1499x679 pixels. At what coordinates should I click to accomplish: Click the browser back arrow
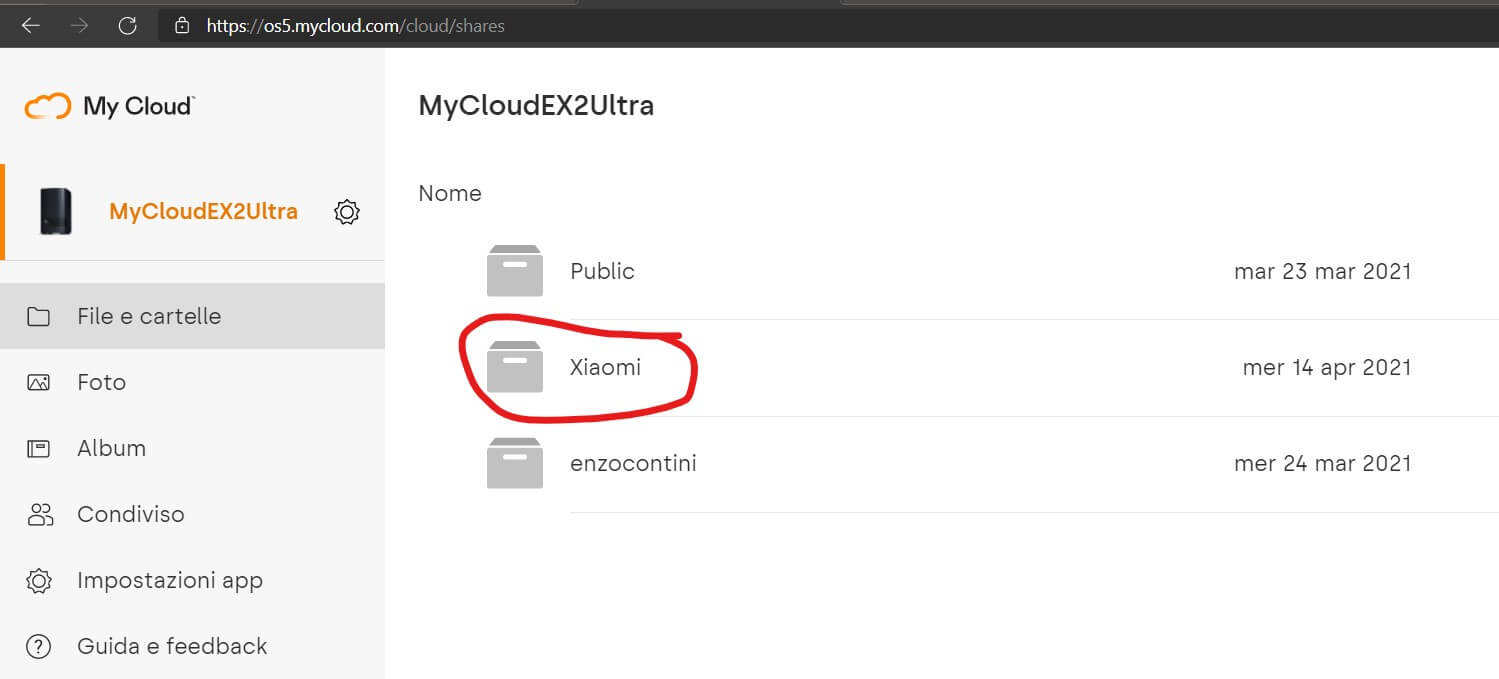31,26
